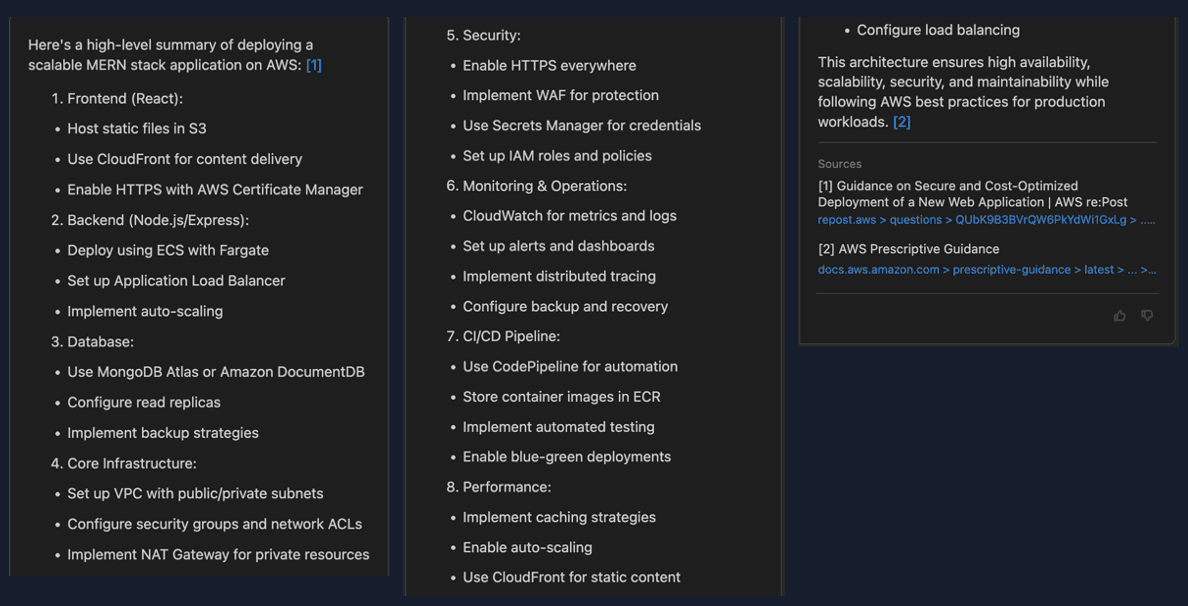Click the Sources section heading
This screenshot has width=1188, height=606.
(x=839, y=164)
